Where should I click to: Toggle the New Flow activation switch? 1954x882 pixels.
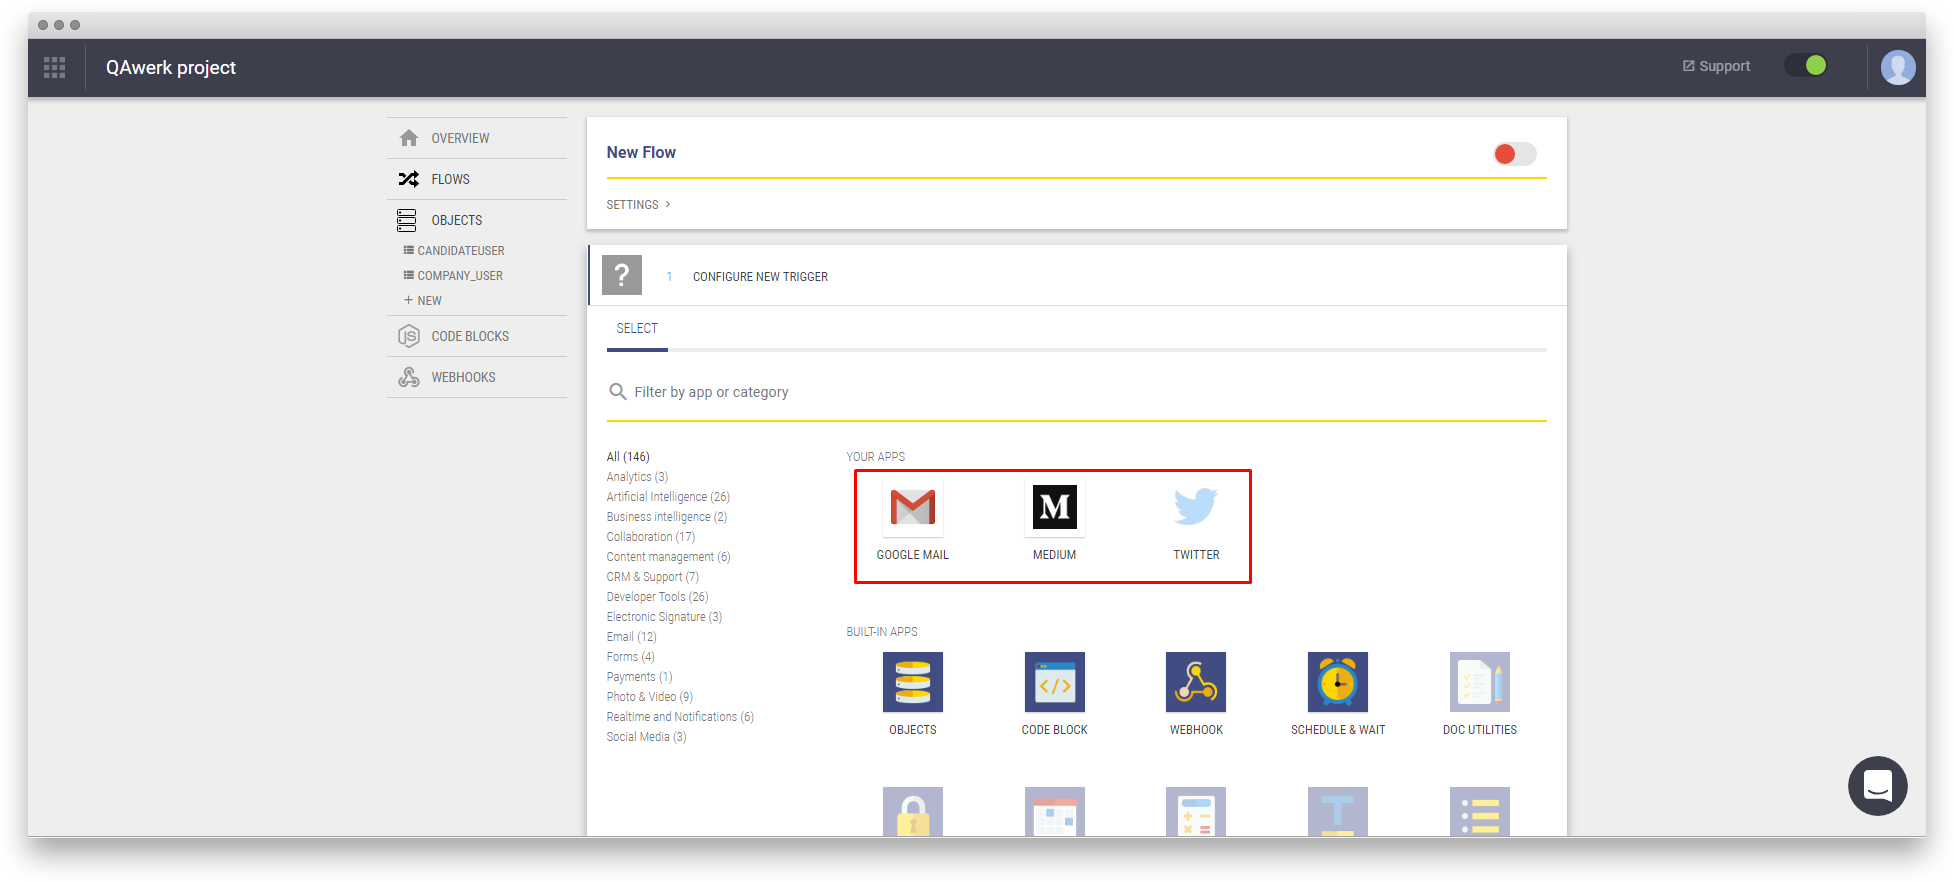1515,154
